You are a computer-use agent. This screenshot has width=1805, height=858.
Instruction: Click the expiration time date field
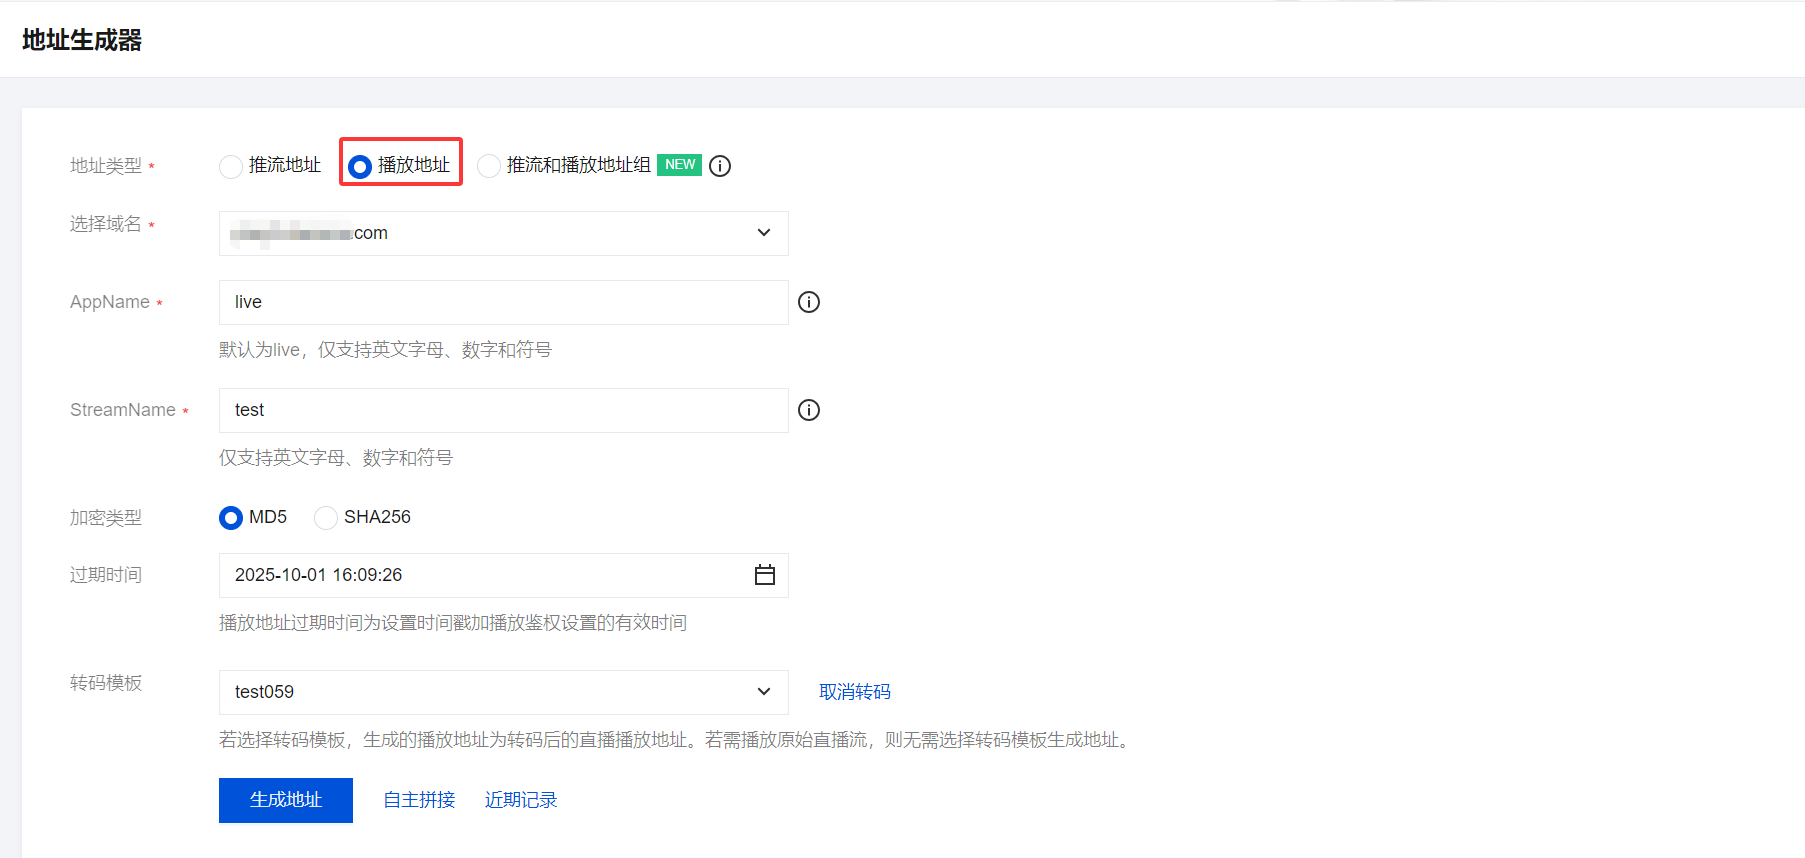pos(480,575)
